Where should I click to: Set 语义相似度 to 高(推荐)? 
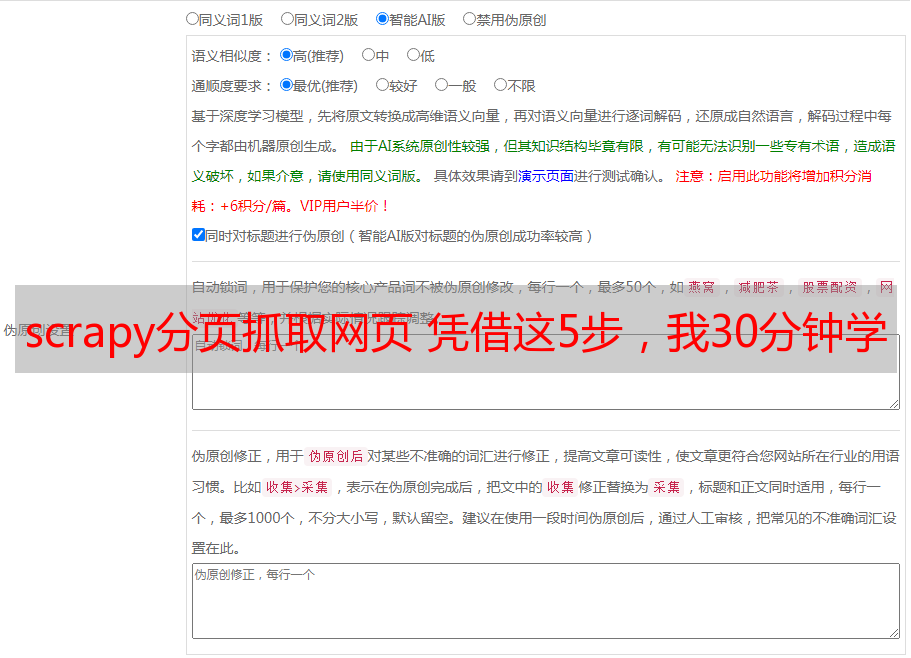(286, 55)
